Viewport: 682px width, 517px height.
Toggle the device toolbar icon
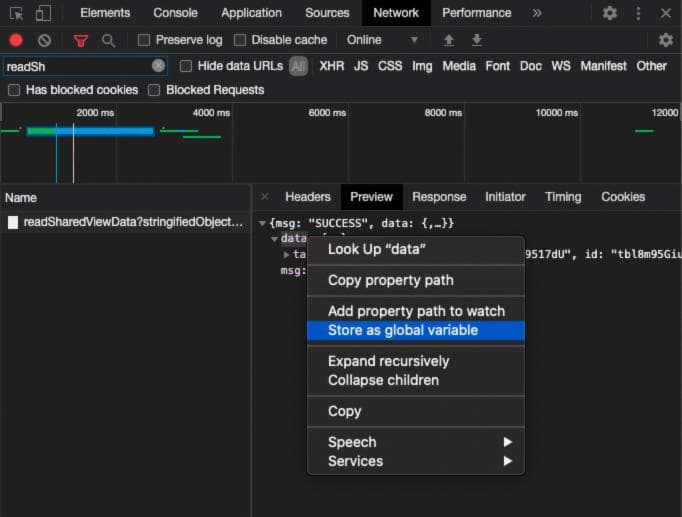coord(43,13)
